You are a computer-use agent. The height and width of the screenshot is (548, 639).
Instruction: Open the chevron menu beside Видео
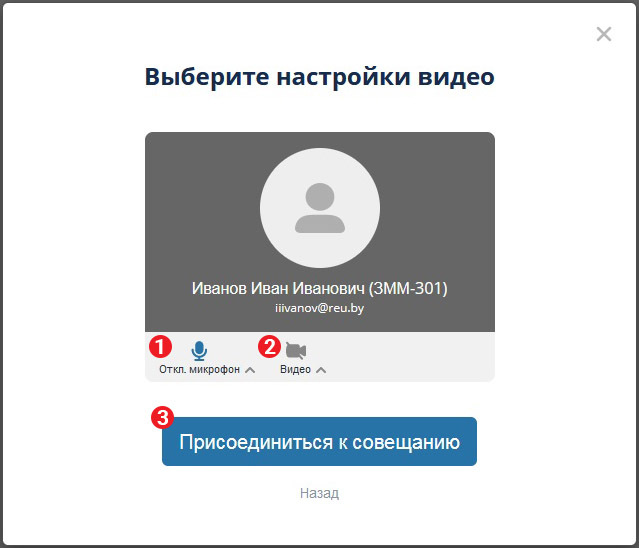[x=321, y=370]
